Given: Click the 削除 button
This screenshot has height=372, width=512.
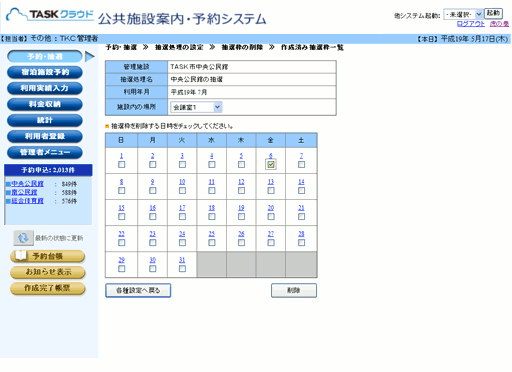Looking at the screenshot, I should [x=294, y=290].
